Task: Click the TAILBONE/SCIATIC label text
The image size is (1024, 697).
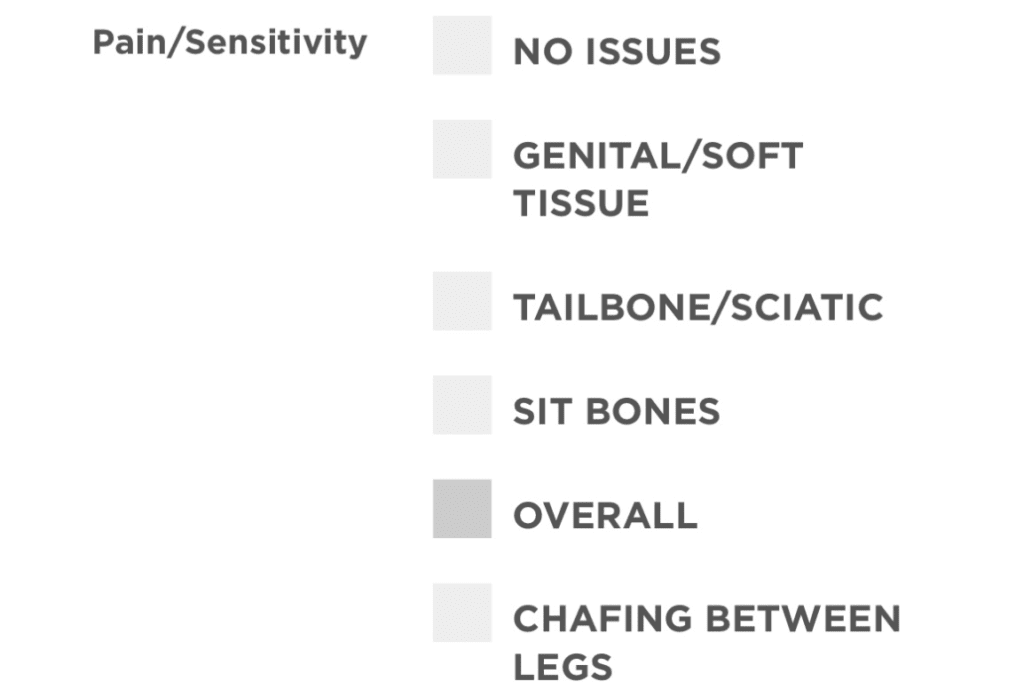Action: (698, 307)
